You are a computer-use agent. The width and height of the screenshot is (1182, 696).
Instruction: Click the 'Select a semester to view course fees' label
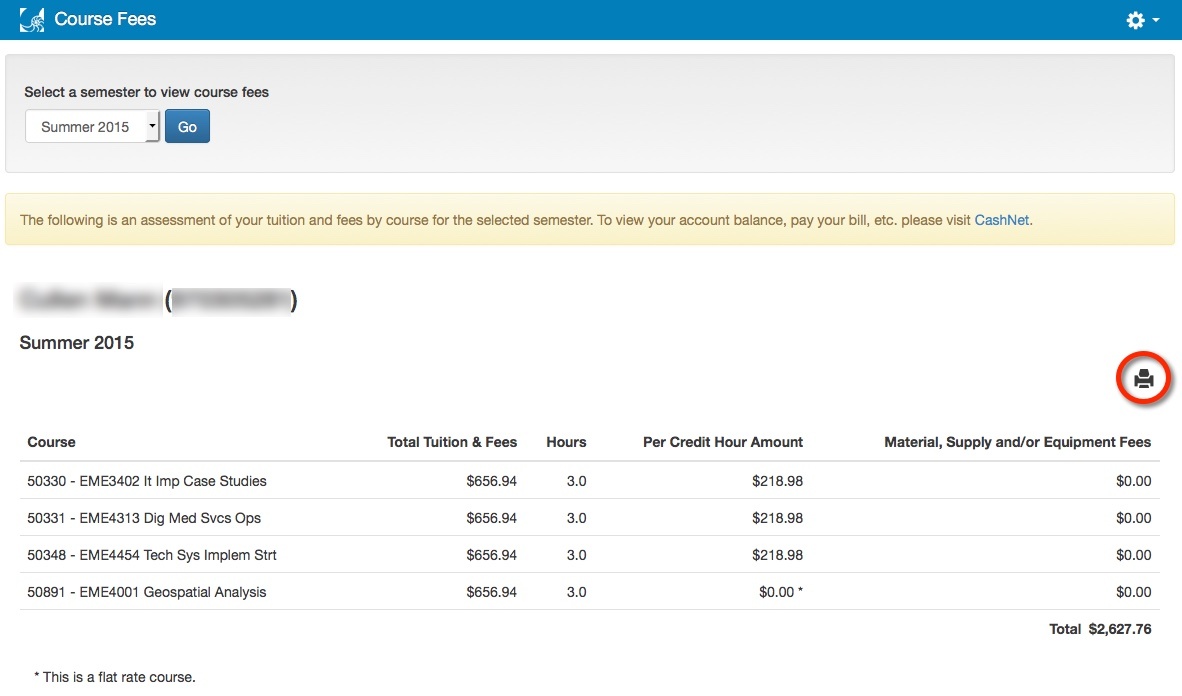(x=146, y=92)
